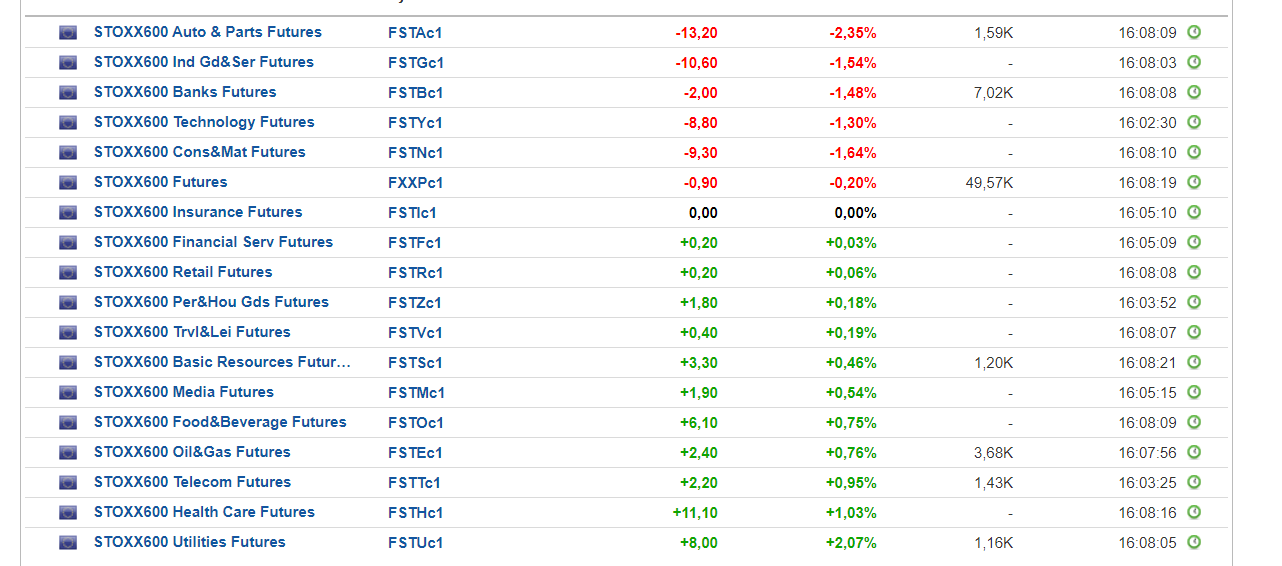Image resolution: width=1282 pixels, height=566 pixels.
Task: Select the FSTUc1 symbol in the Utilities row
Action: pos(415,543)
